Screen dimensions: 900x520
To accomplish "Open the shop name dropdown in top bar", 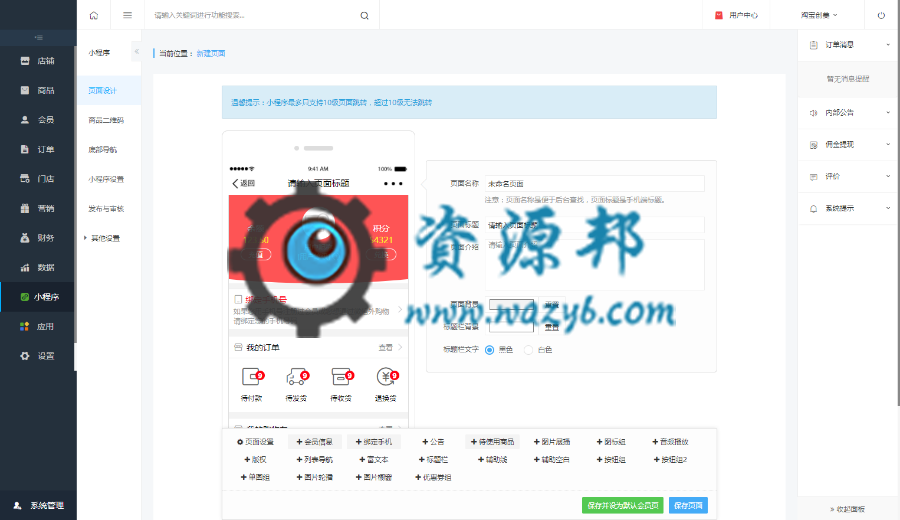I will [x=819, y=15].
